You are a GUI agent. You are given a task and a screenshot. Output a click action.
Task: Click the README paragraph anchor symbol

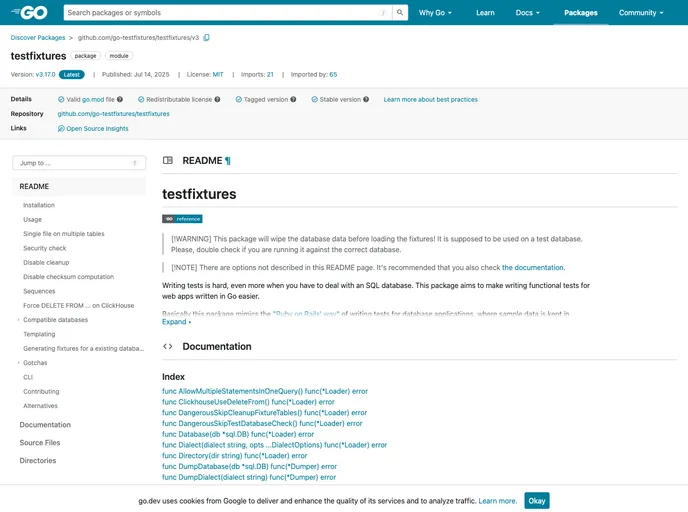pos(228,161)
